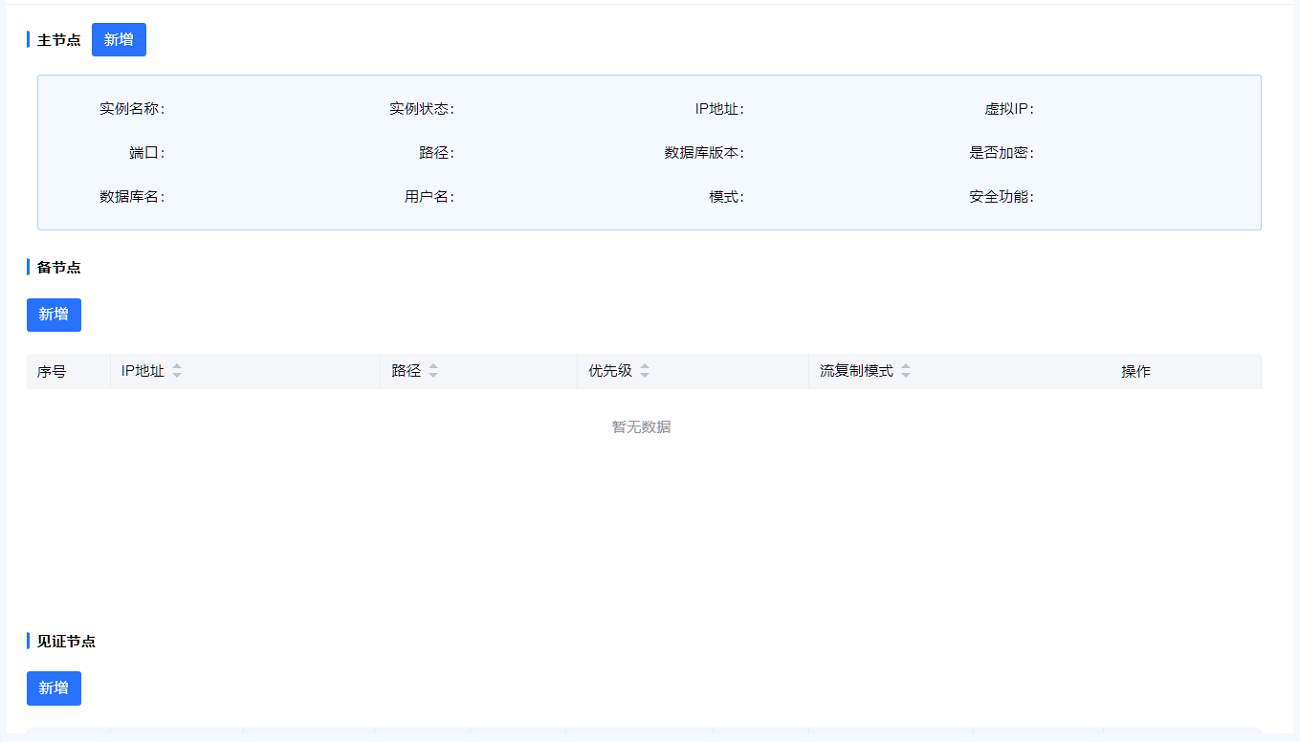Click the 虚拟IP field label
The height and width of the screenshot is (742, 1300).
pos(1009,109)
